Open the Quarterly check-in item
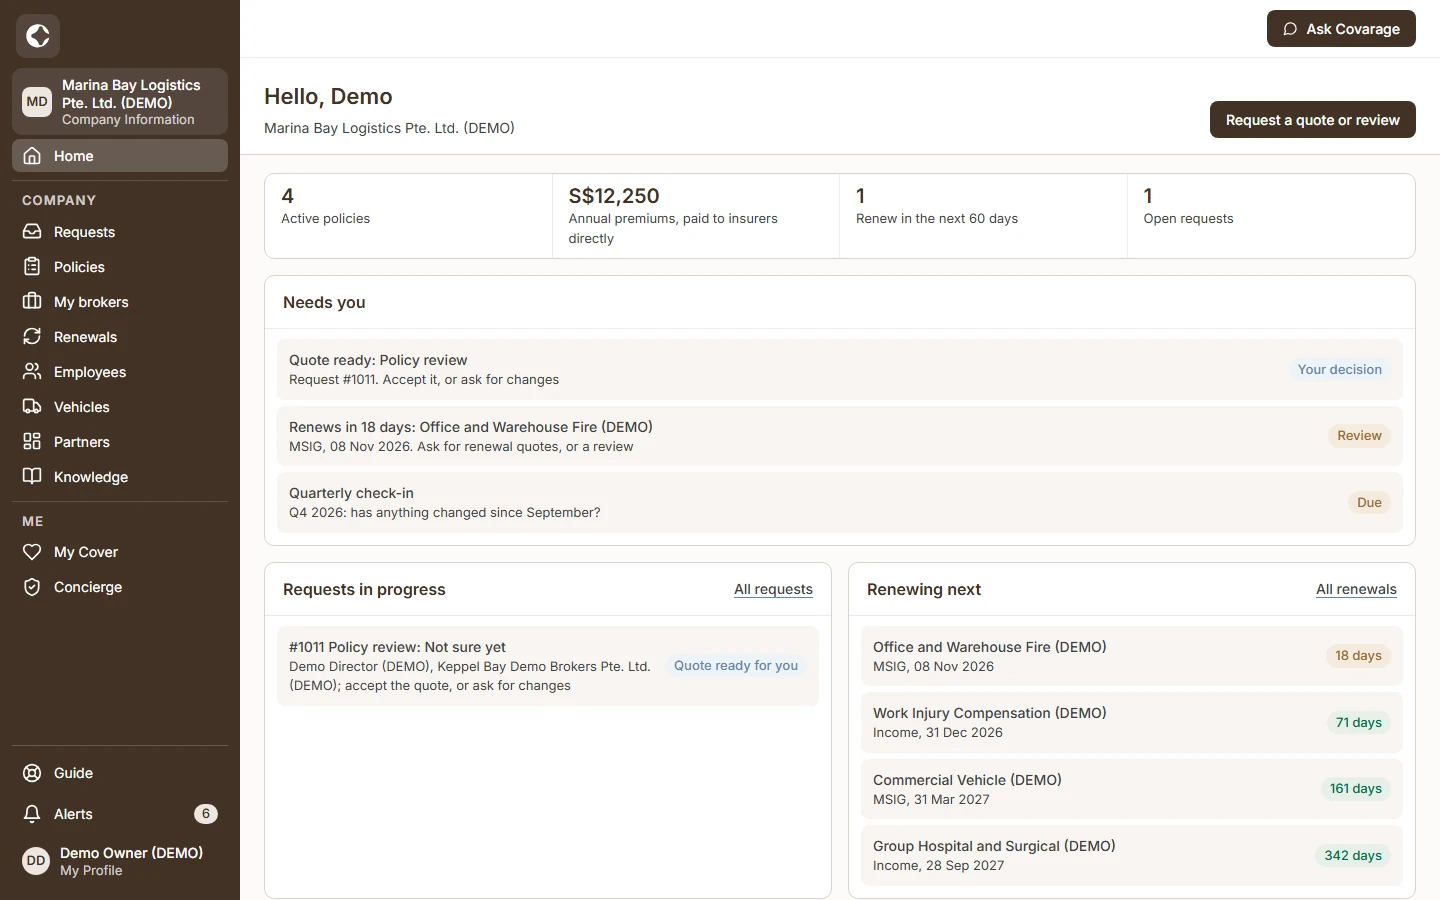 [x=840, y=503]
